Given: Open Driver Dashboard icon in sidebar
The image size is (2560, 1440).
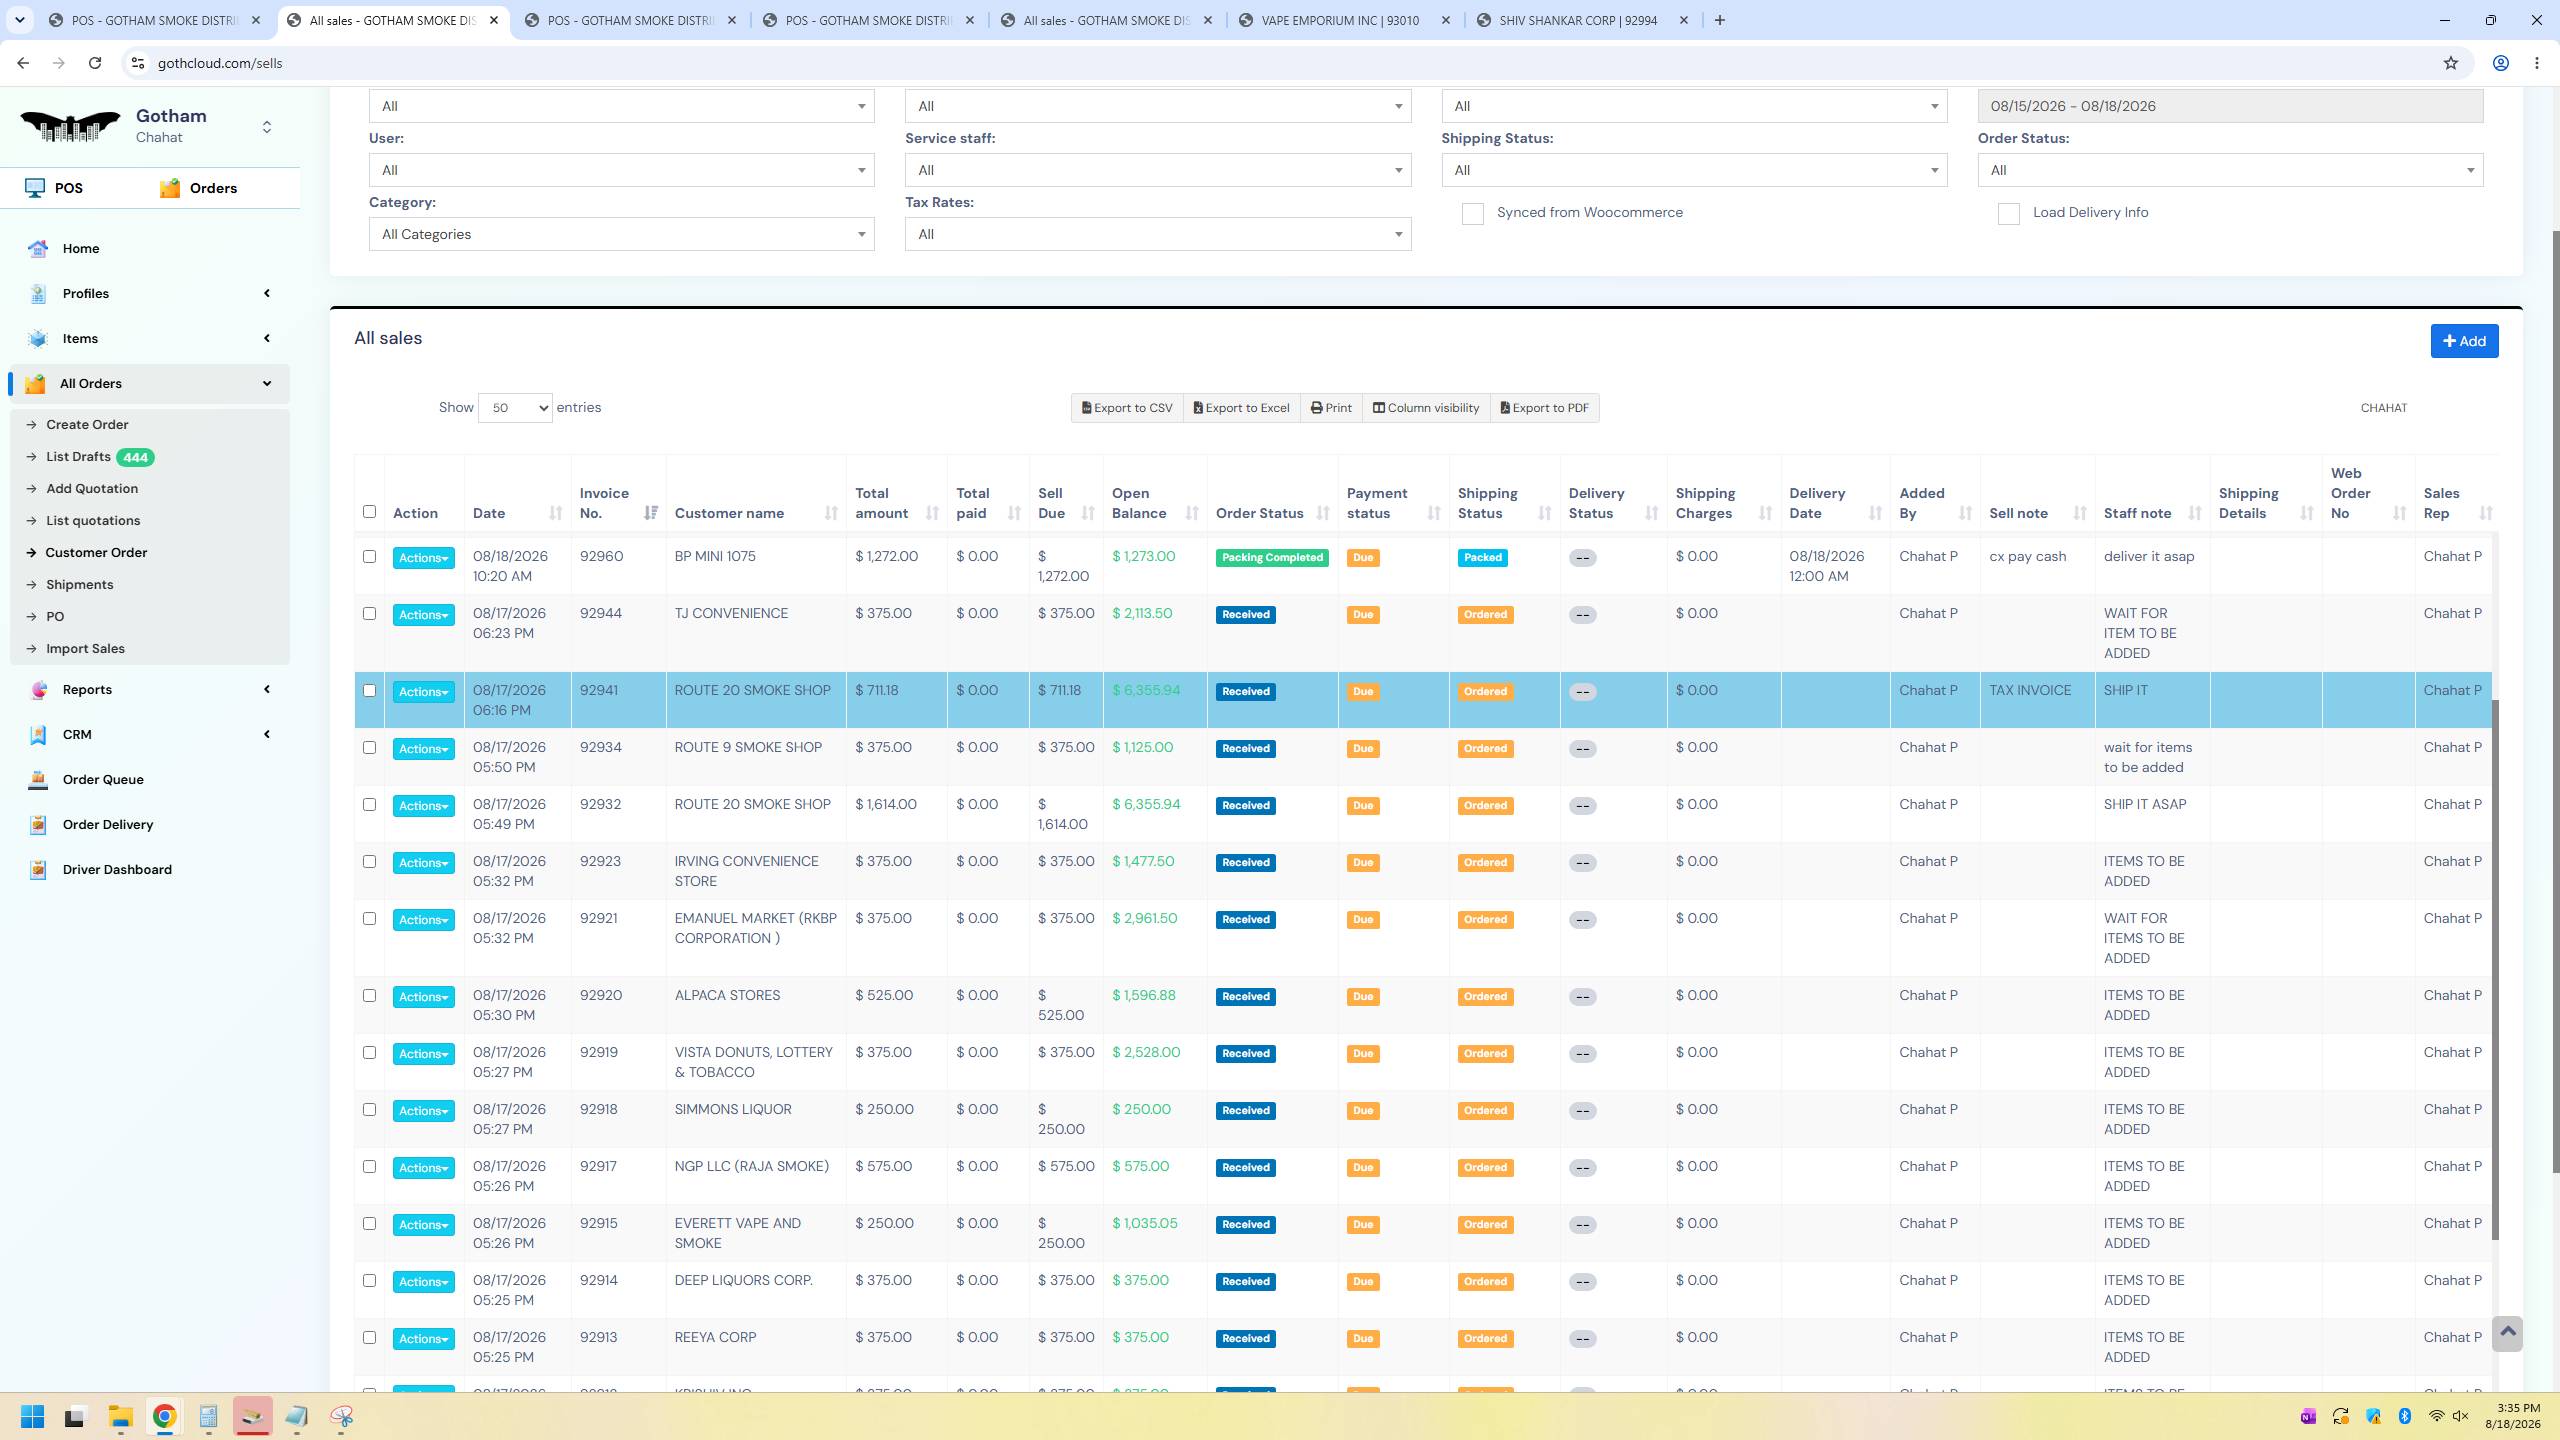Looking at the screenshot, I should [x=38, y=870].
